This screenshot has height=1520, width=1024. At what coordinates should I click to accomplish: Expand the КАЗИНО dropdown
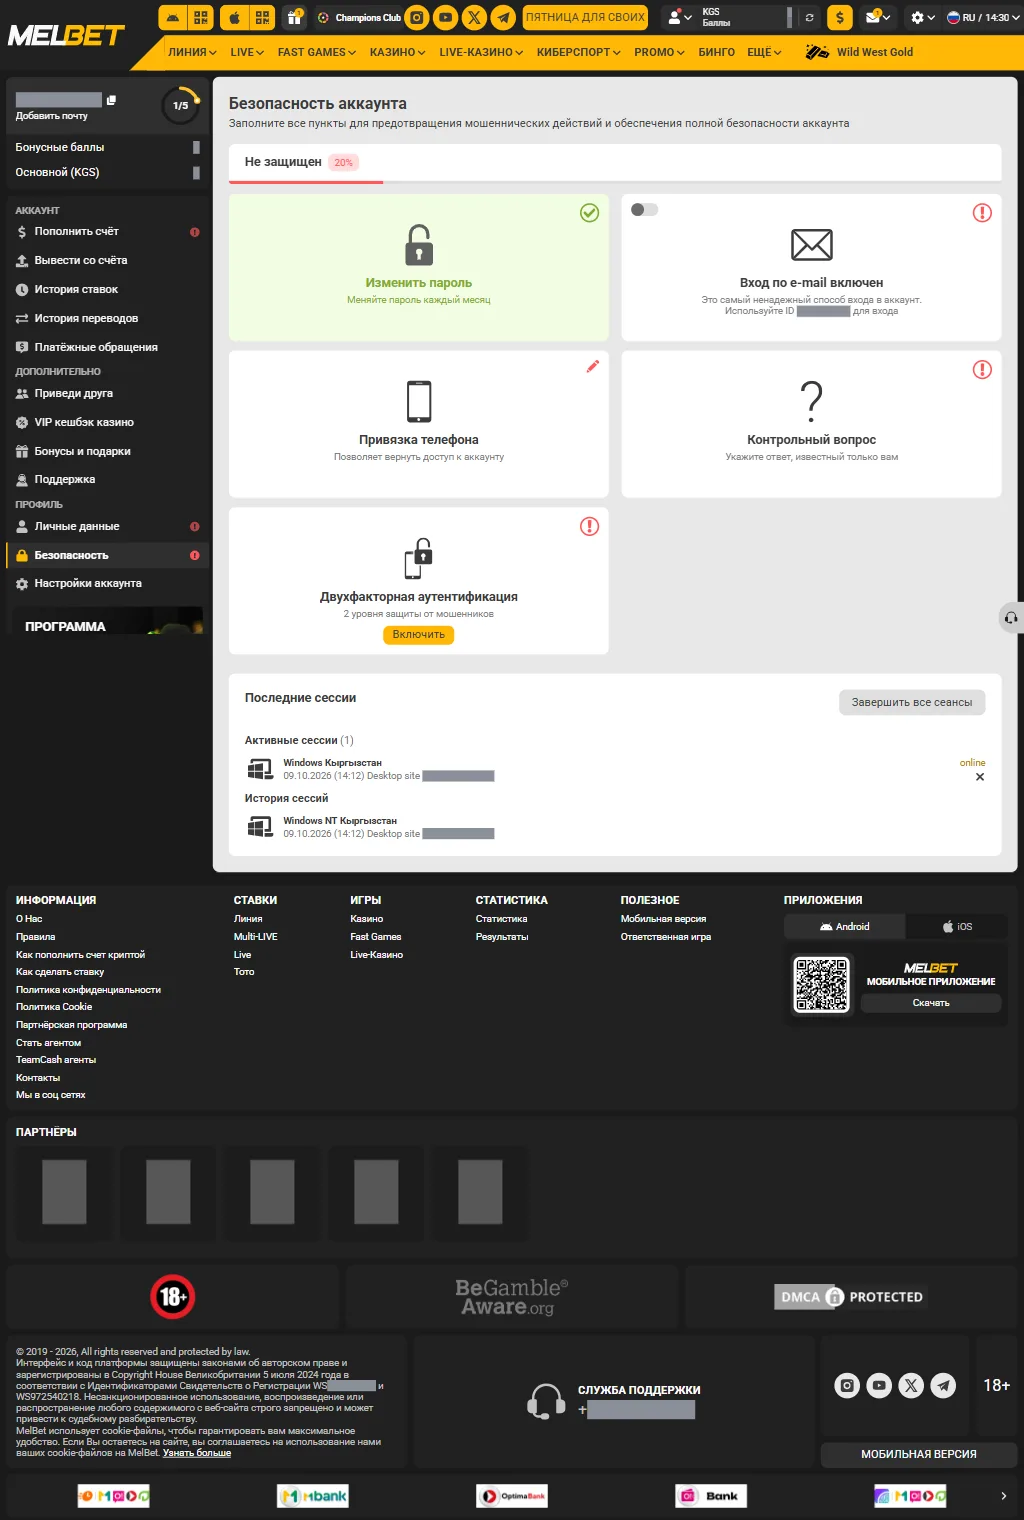click(x=398, y=52)
